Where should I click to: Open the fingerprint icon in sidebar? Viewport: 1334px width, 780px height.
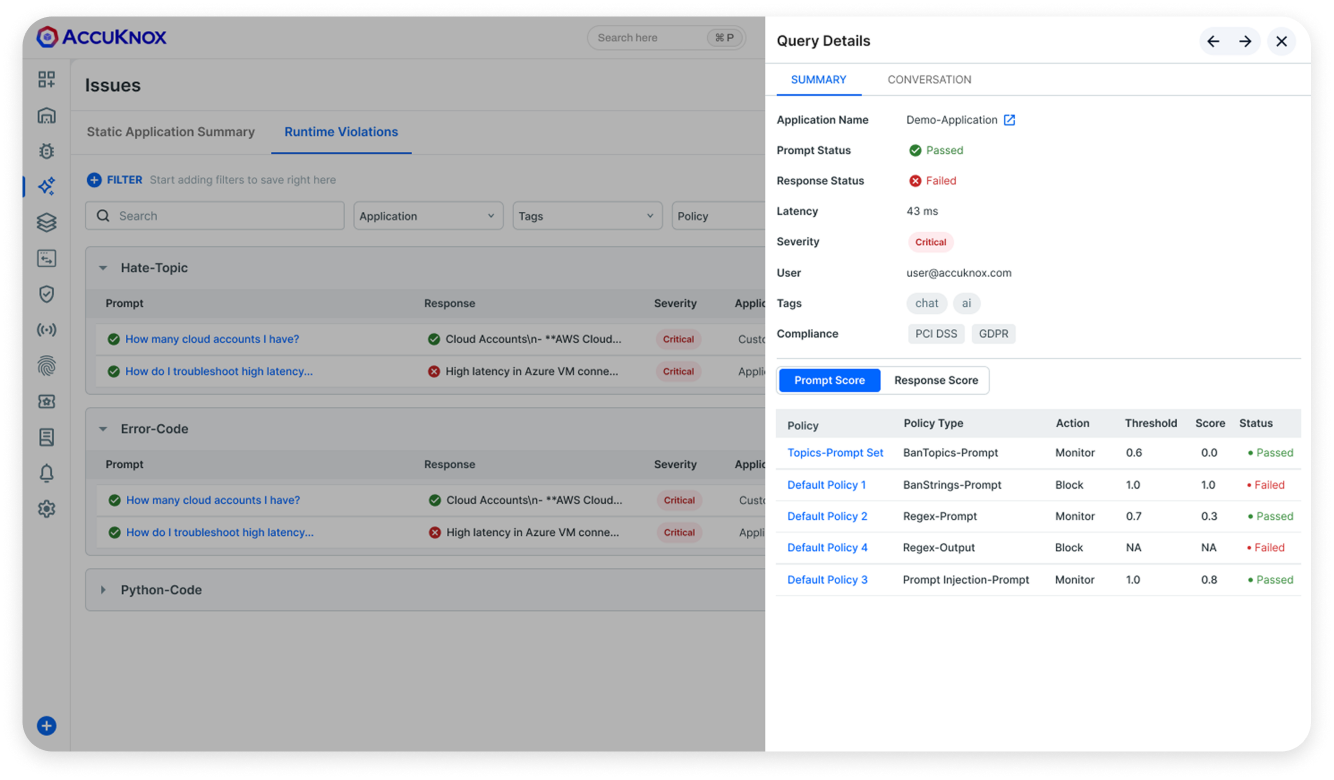[x=46, y=366]
